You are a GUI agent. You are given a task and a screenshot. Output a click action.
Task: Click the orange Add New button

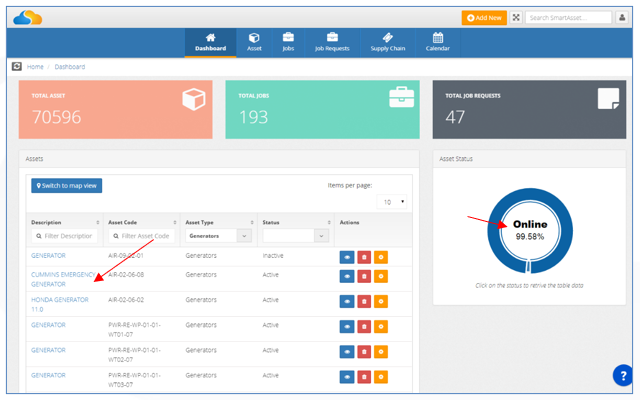pyautogui.click(x=484, y=18)
